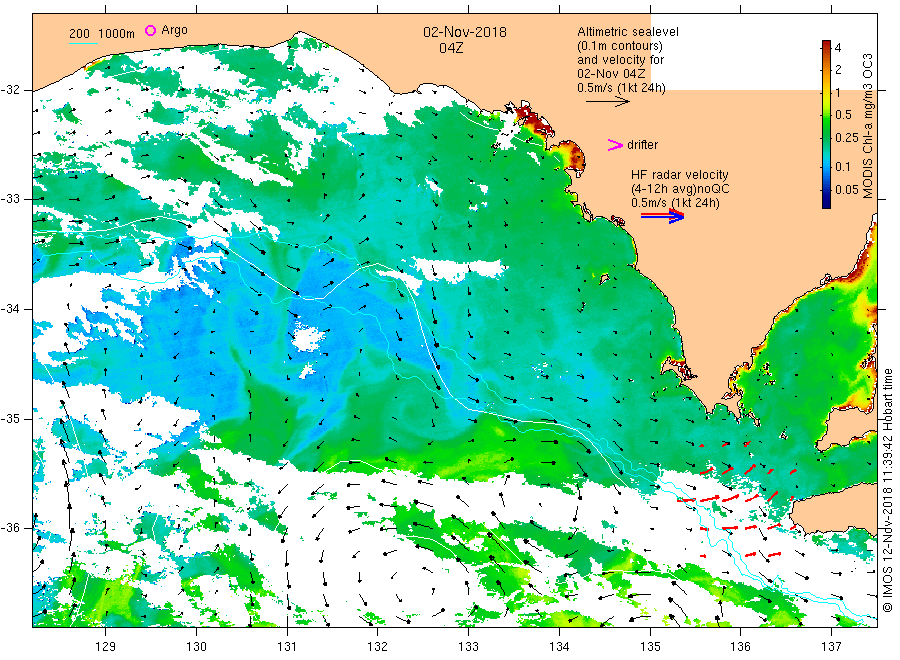
Task: Click the magenta Argo circle legend marker
Action: click(x=150, y=30)
